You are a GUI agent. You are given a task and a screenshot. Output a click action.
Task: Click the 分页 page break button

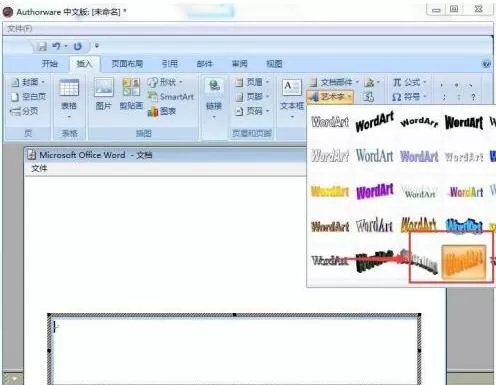(24, 111)
